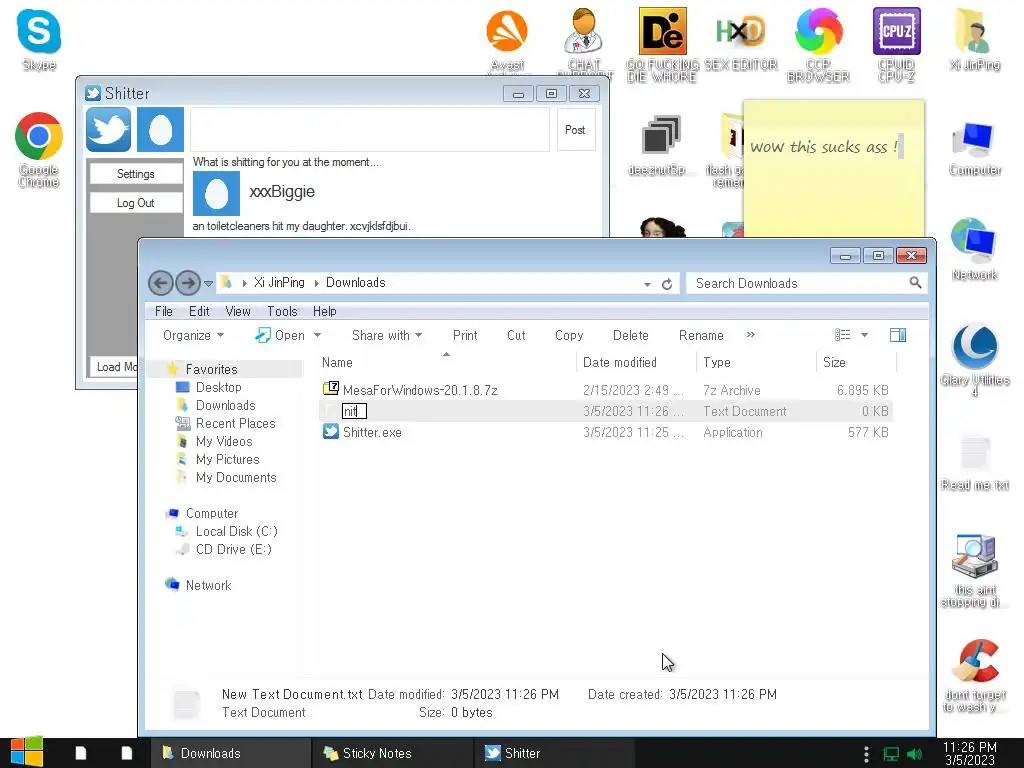Open the View menu
This screenshot has height=768, width=1024.
click(238, 312)
